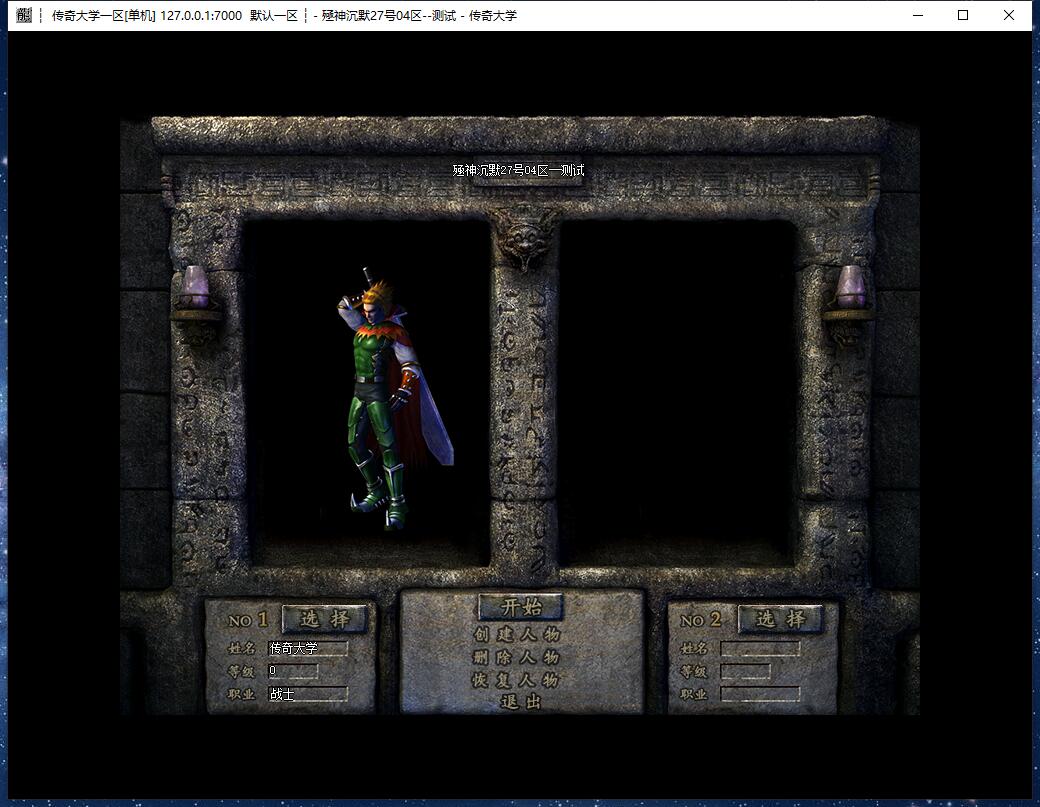The height and width of the screenshot is (807, 1040).
Task: Click 恢复人物 to restore a character
Action: tap(516, 680)
